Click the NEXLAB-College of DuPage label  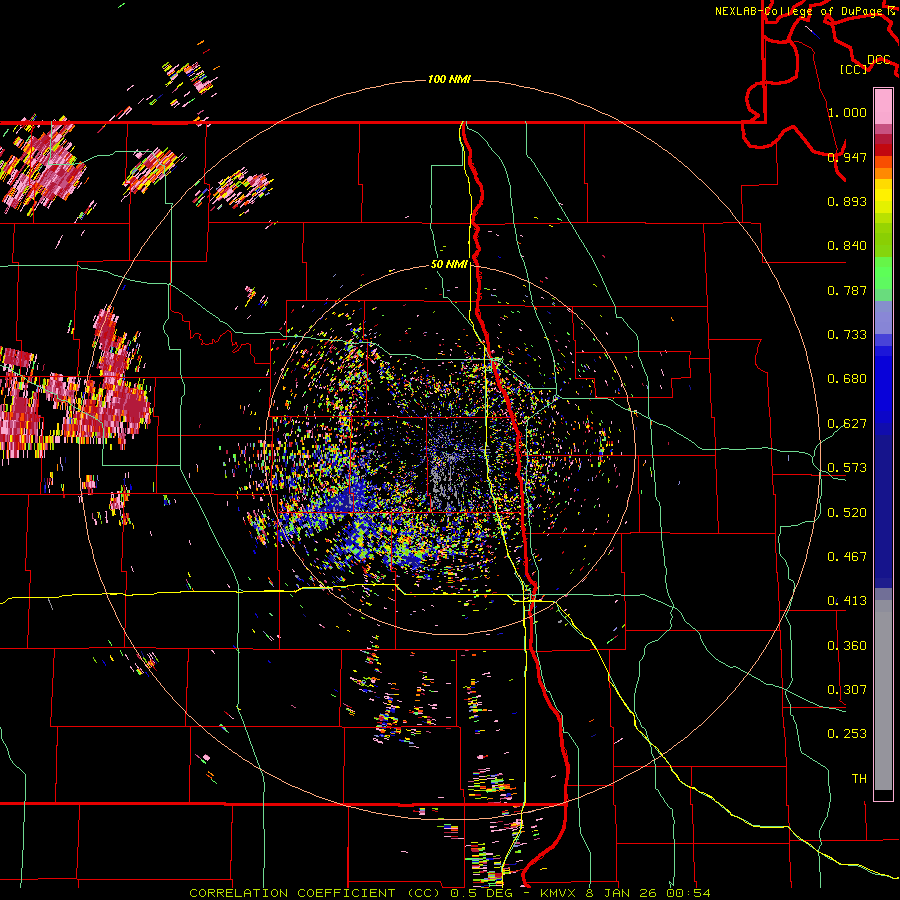point(799,11)
